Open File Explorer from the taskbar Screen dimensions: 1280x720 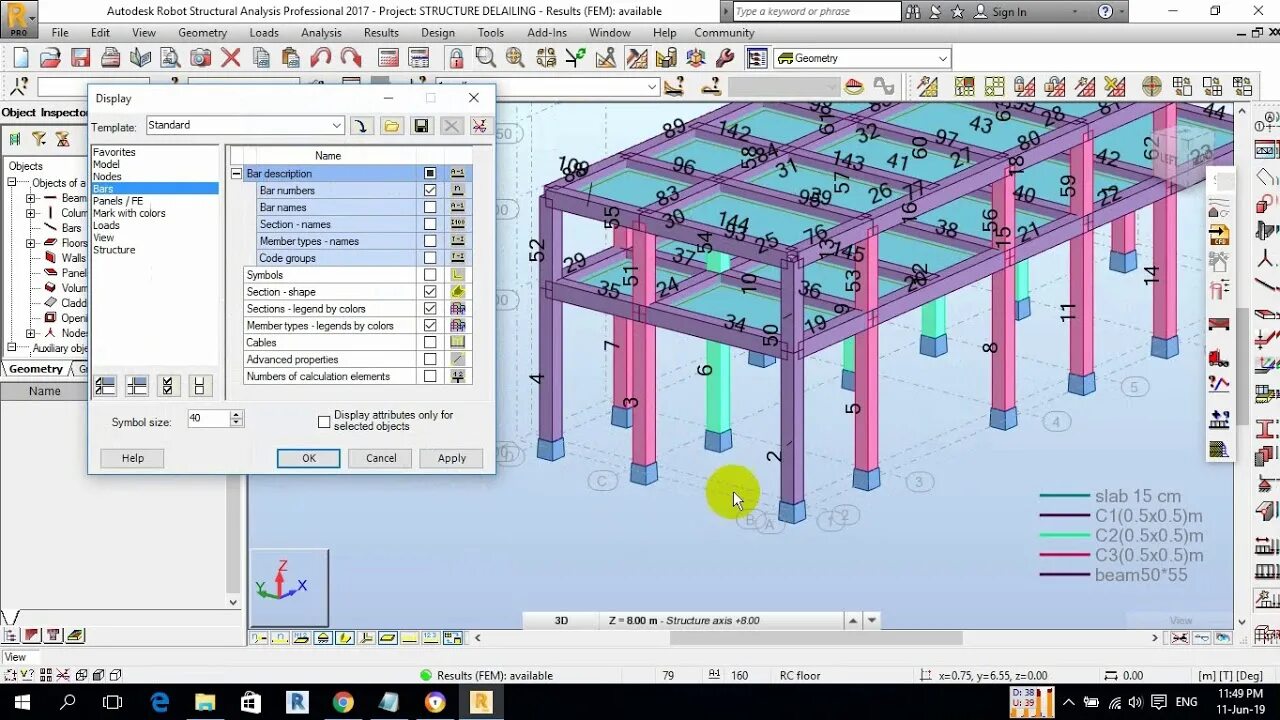click(205, 702)
